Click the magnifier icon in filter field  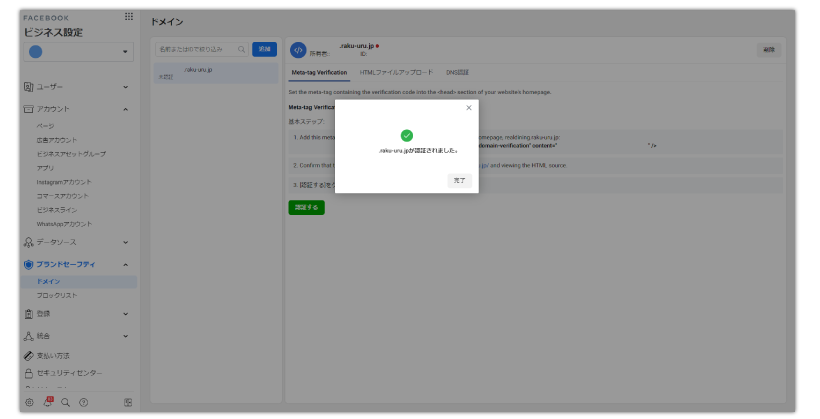coord(241,49)
